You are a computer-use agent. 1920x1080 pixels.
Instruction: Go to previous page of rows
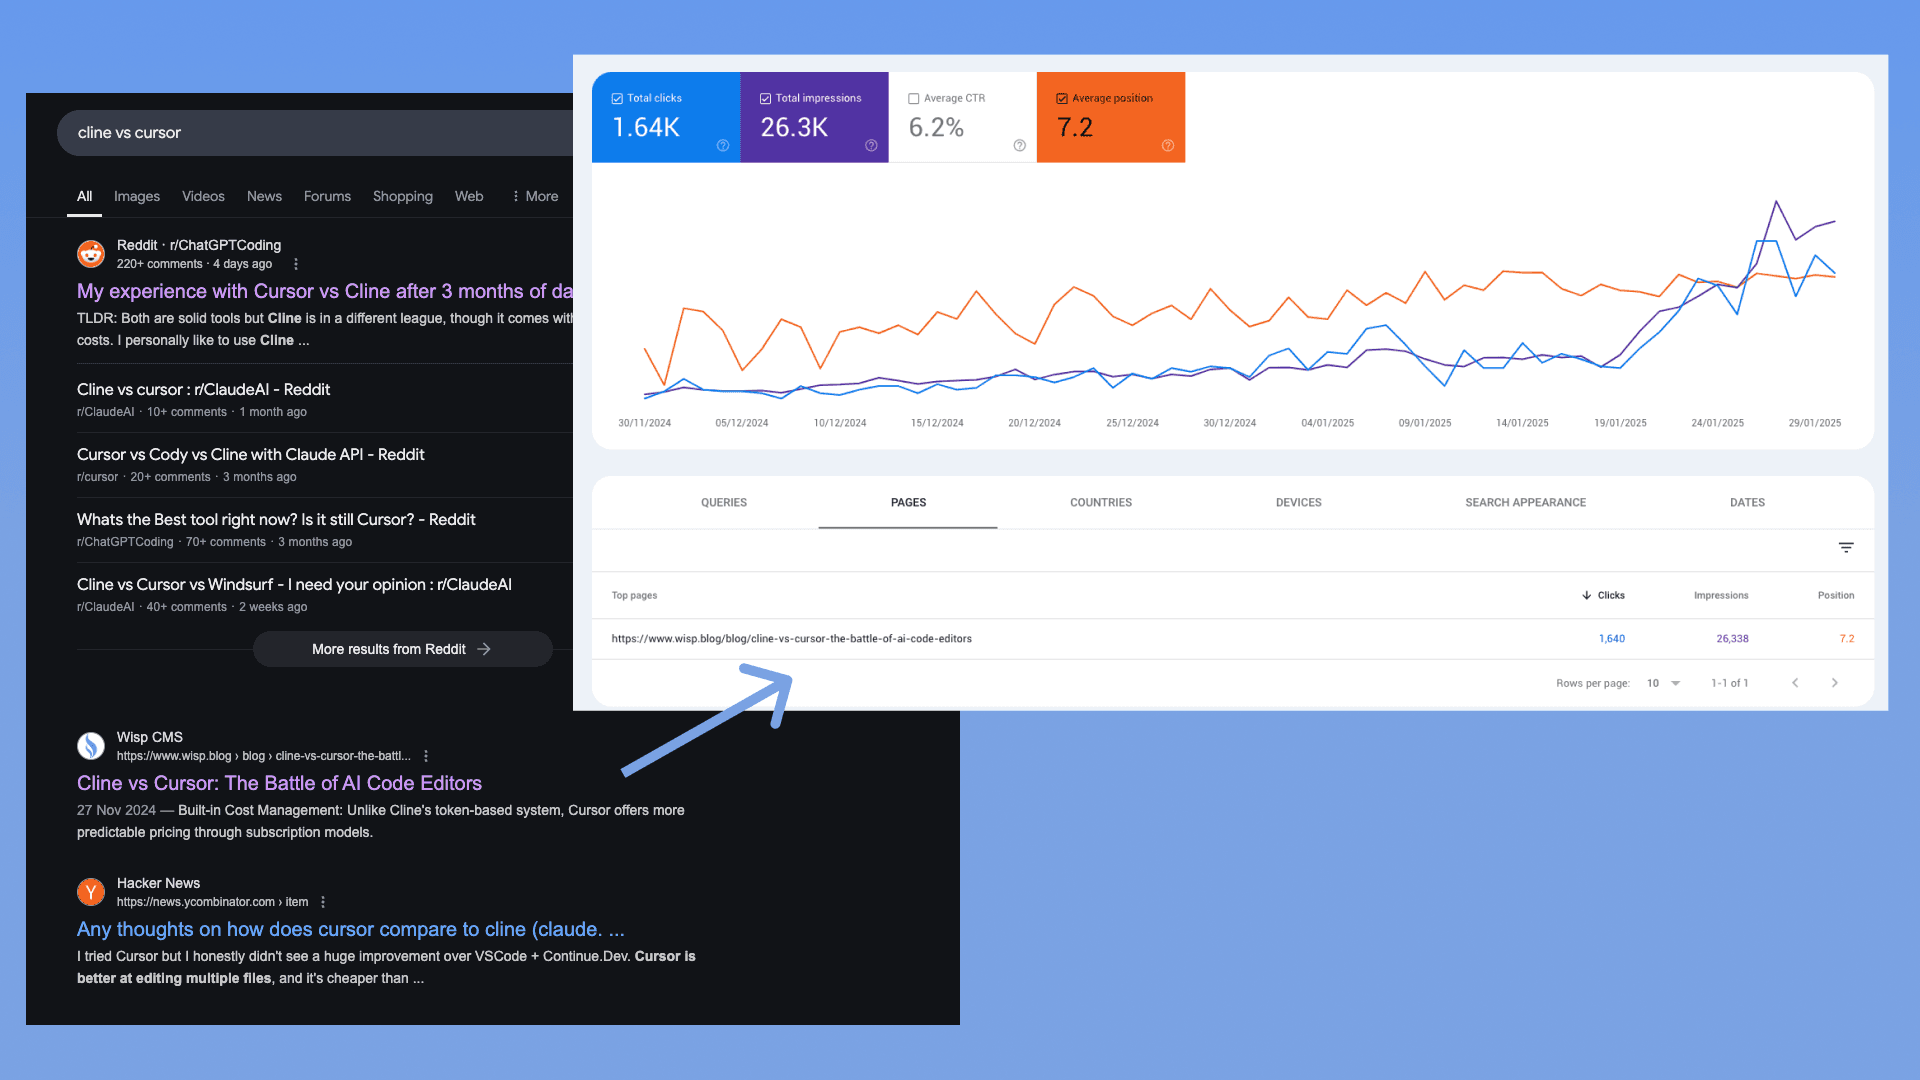[1795, 683]
